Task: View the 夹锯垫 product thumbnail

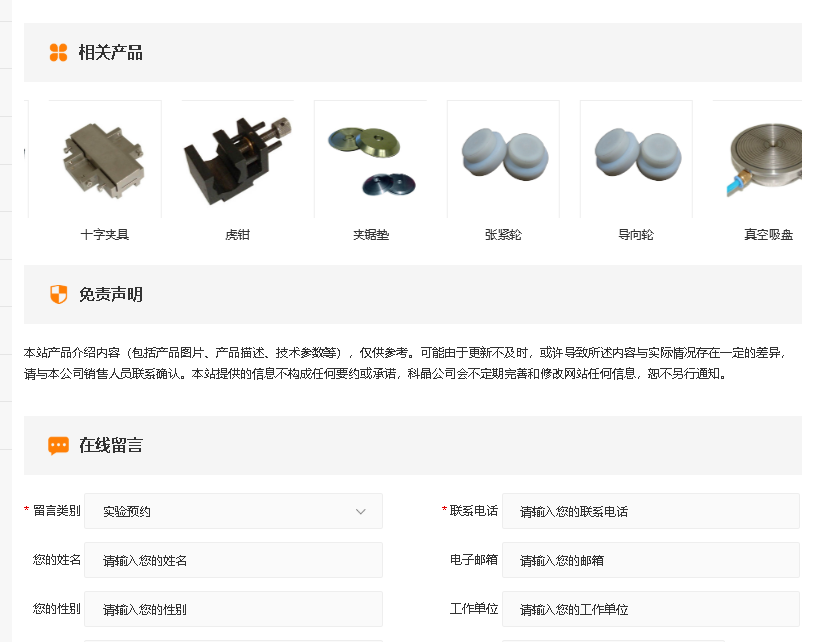Action: point(370,159)
